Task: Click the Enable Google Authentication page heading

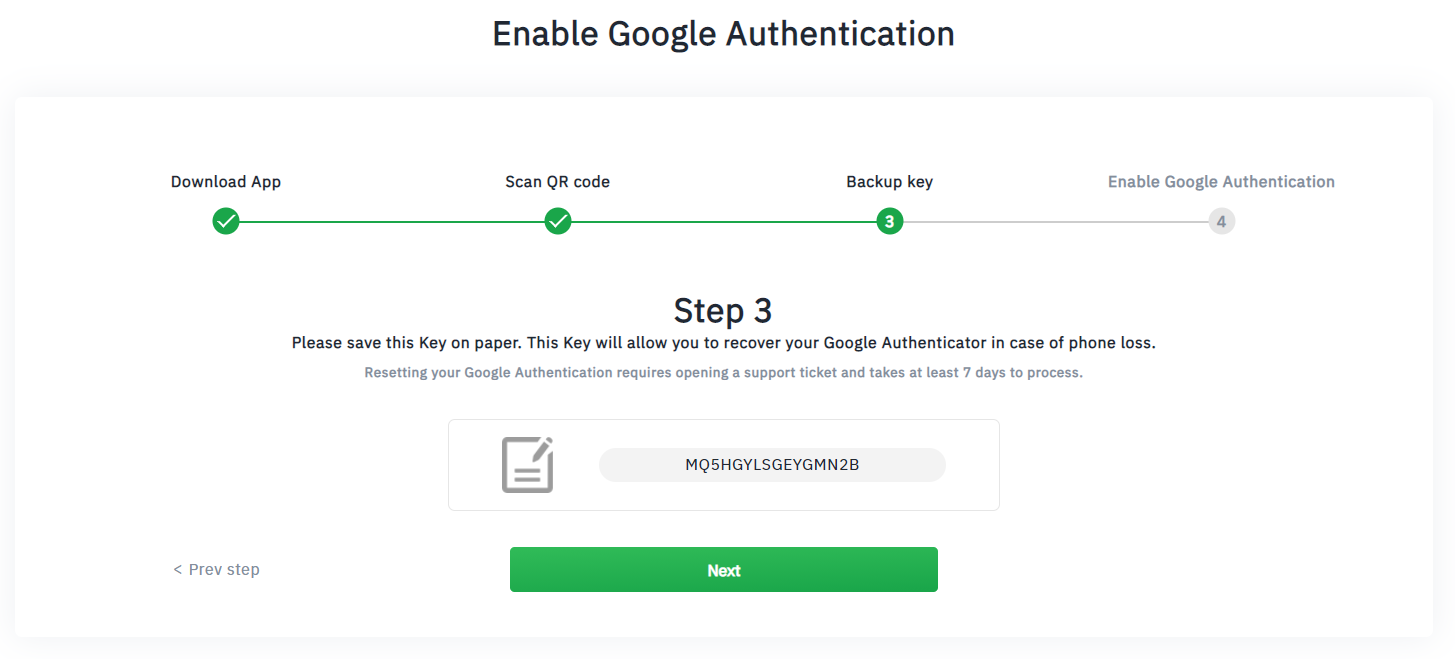Action: pyautogui.click(x=724, y=34)
